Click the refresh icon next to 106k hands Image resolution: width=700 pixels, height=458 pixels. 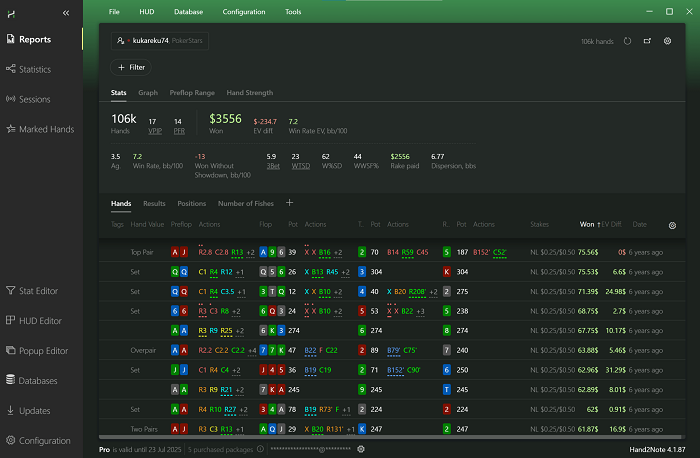(x=627, y=42)
